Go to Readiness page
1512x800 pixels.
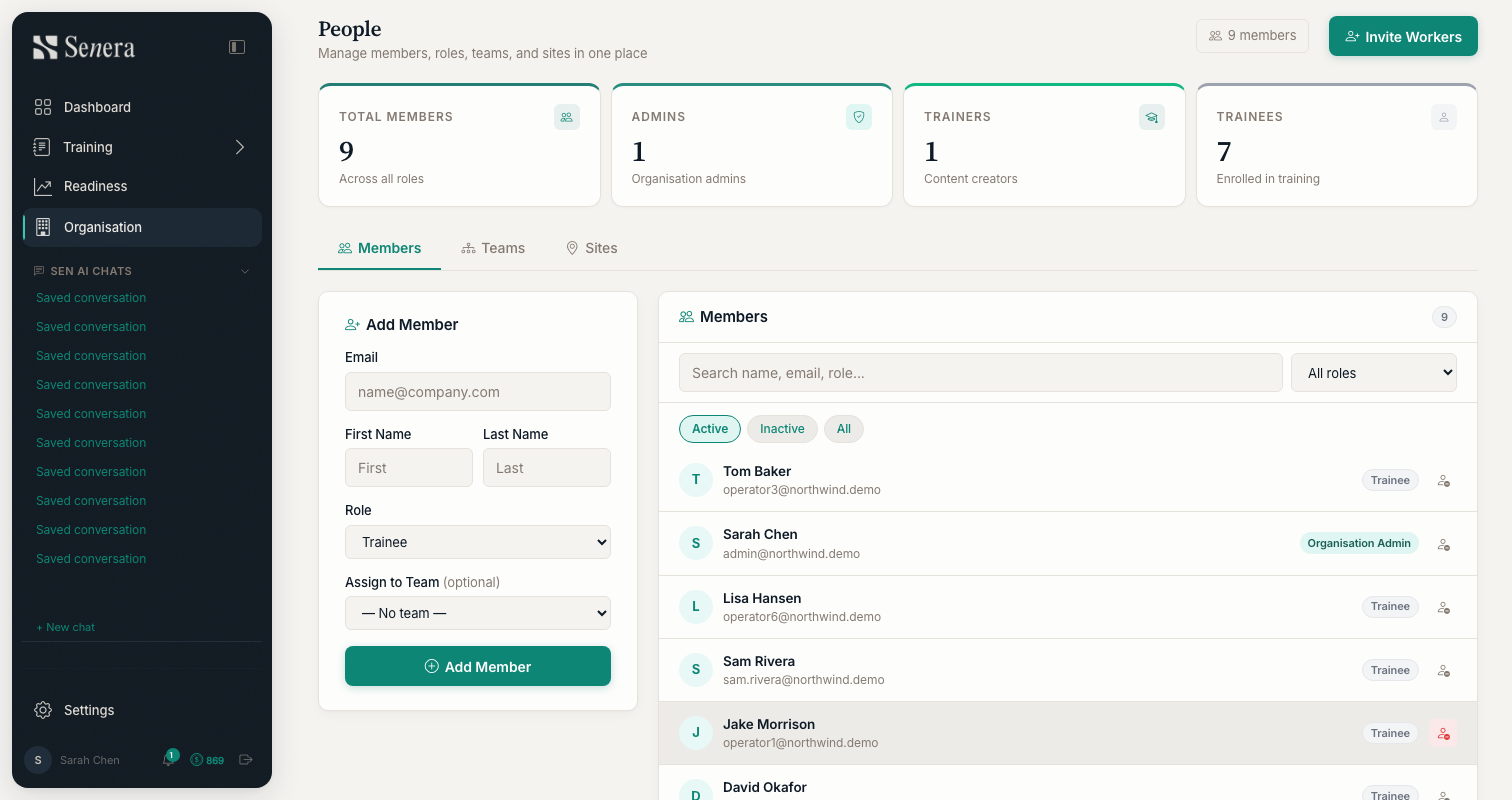coord(142,186)
